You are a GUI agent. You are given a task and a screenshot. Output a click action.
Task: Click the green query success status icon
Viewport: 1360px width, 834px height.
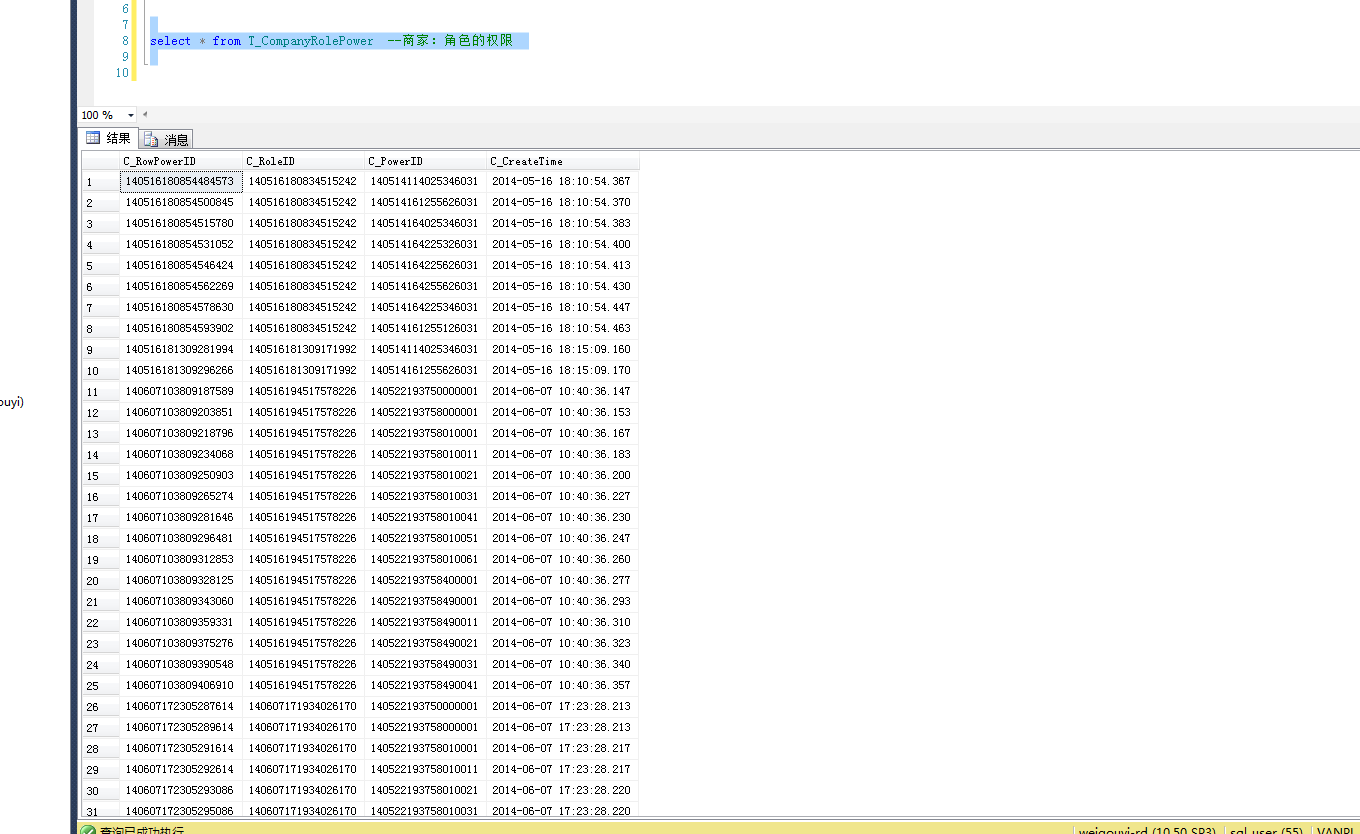[88, 830]
